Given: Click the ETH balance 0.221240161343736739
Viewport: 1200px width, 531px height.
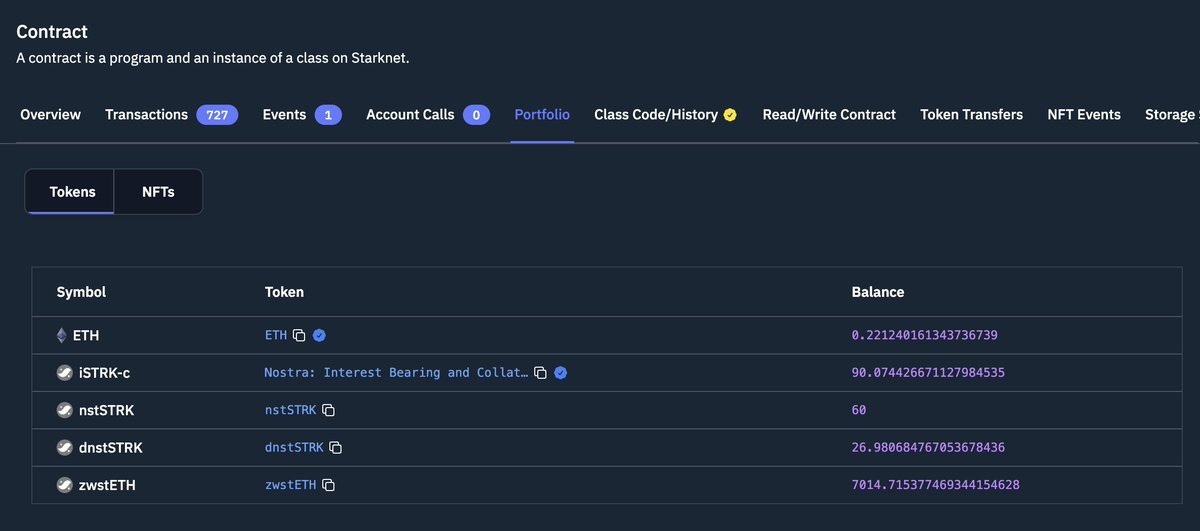Looking at the screenshot, I should pyautogui.click(x=925, y=335).
